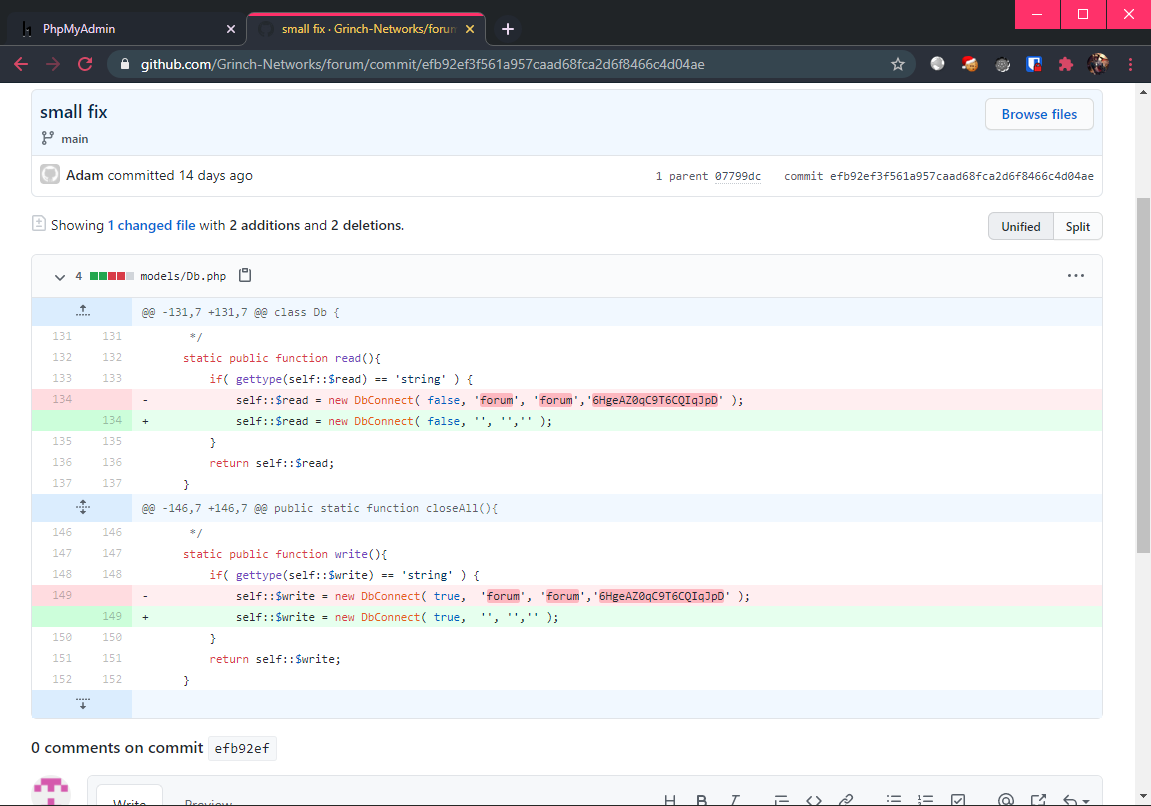Click the 'committed 14 days ago' text

point(180,175)
